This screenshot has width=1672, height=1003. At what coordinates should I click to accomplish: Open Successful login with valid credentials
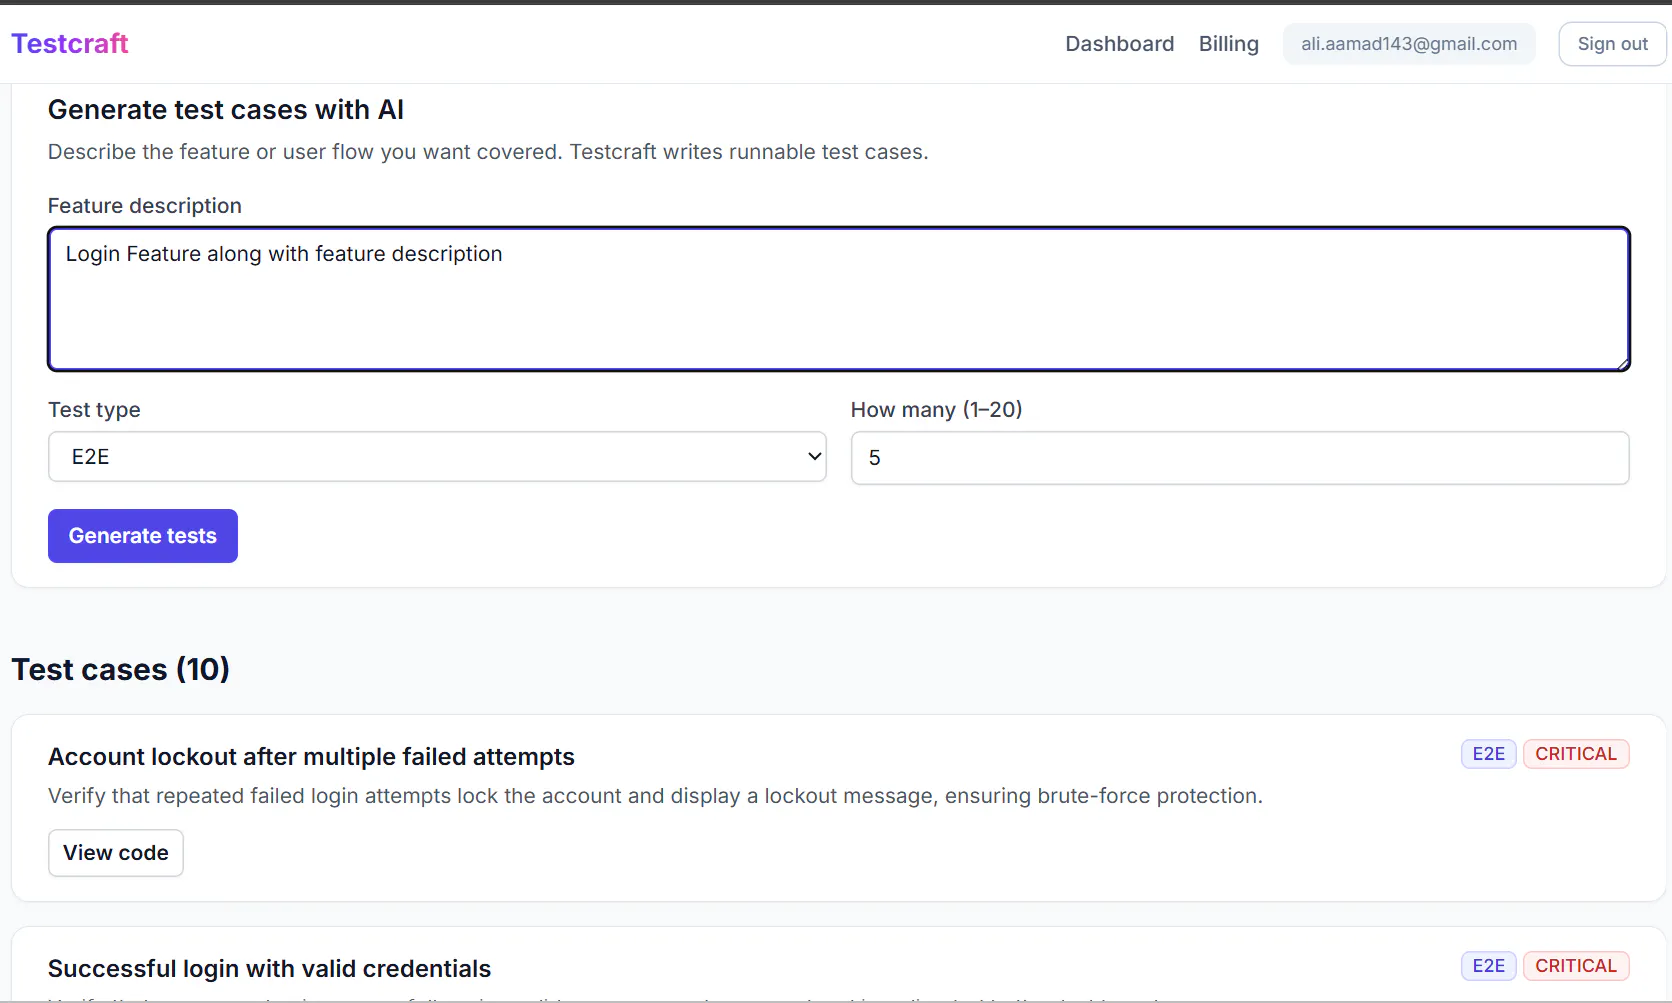(x=269, y=969)
